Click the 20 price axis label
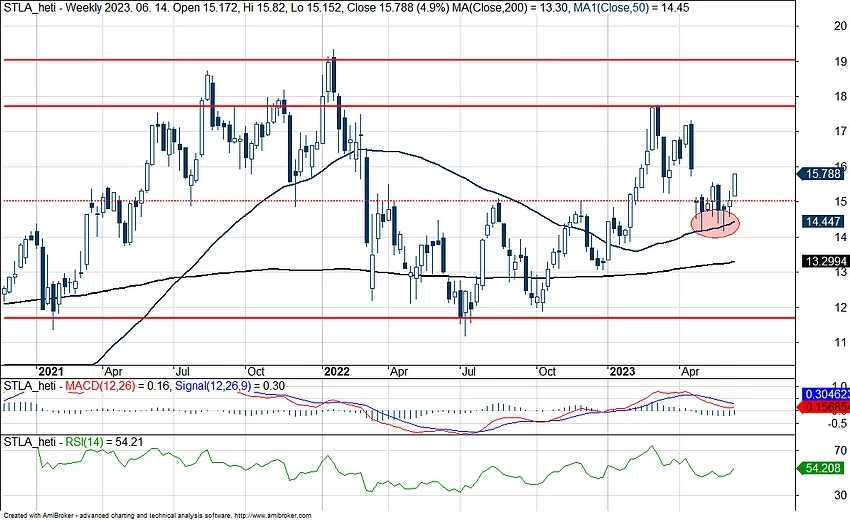Screen dimensions: 850x520 (x=840, y=26)
